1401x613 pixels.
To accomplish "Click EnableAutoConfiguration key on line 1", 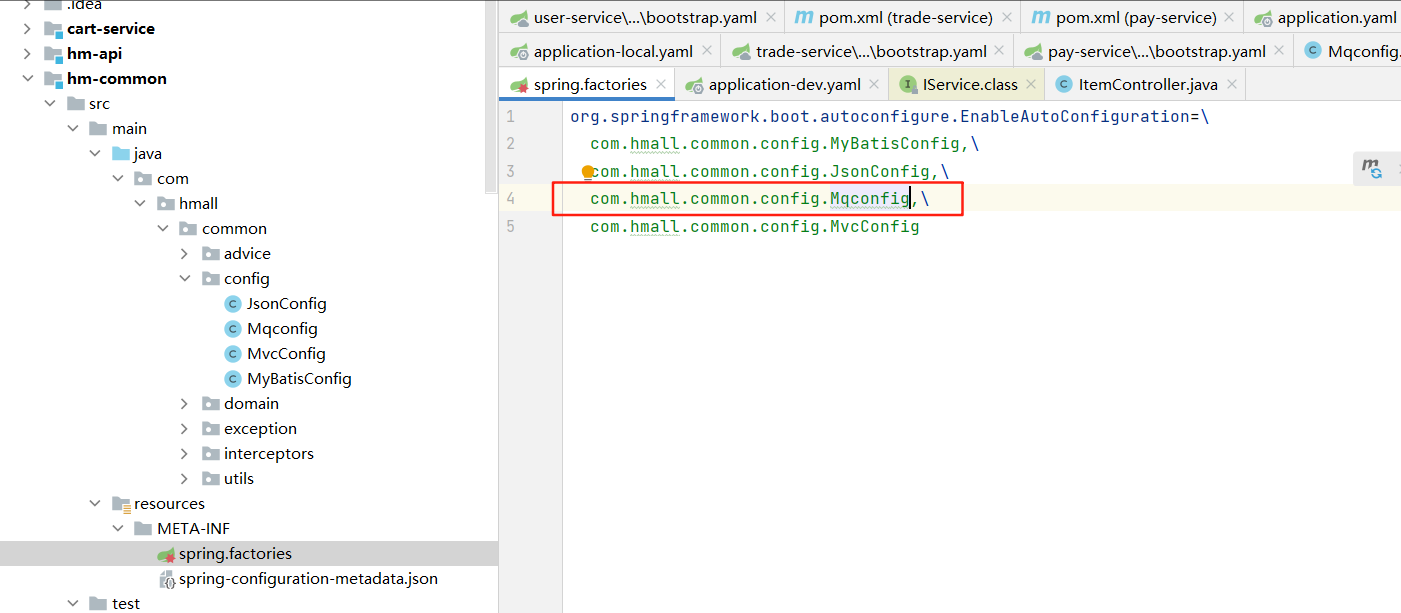I will click(1075, 117).
